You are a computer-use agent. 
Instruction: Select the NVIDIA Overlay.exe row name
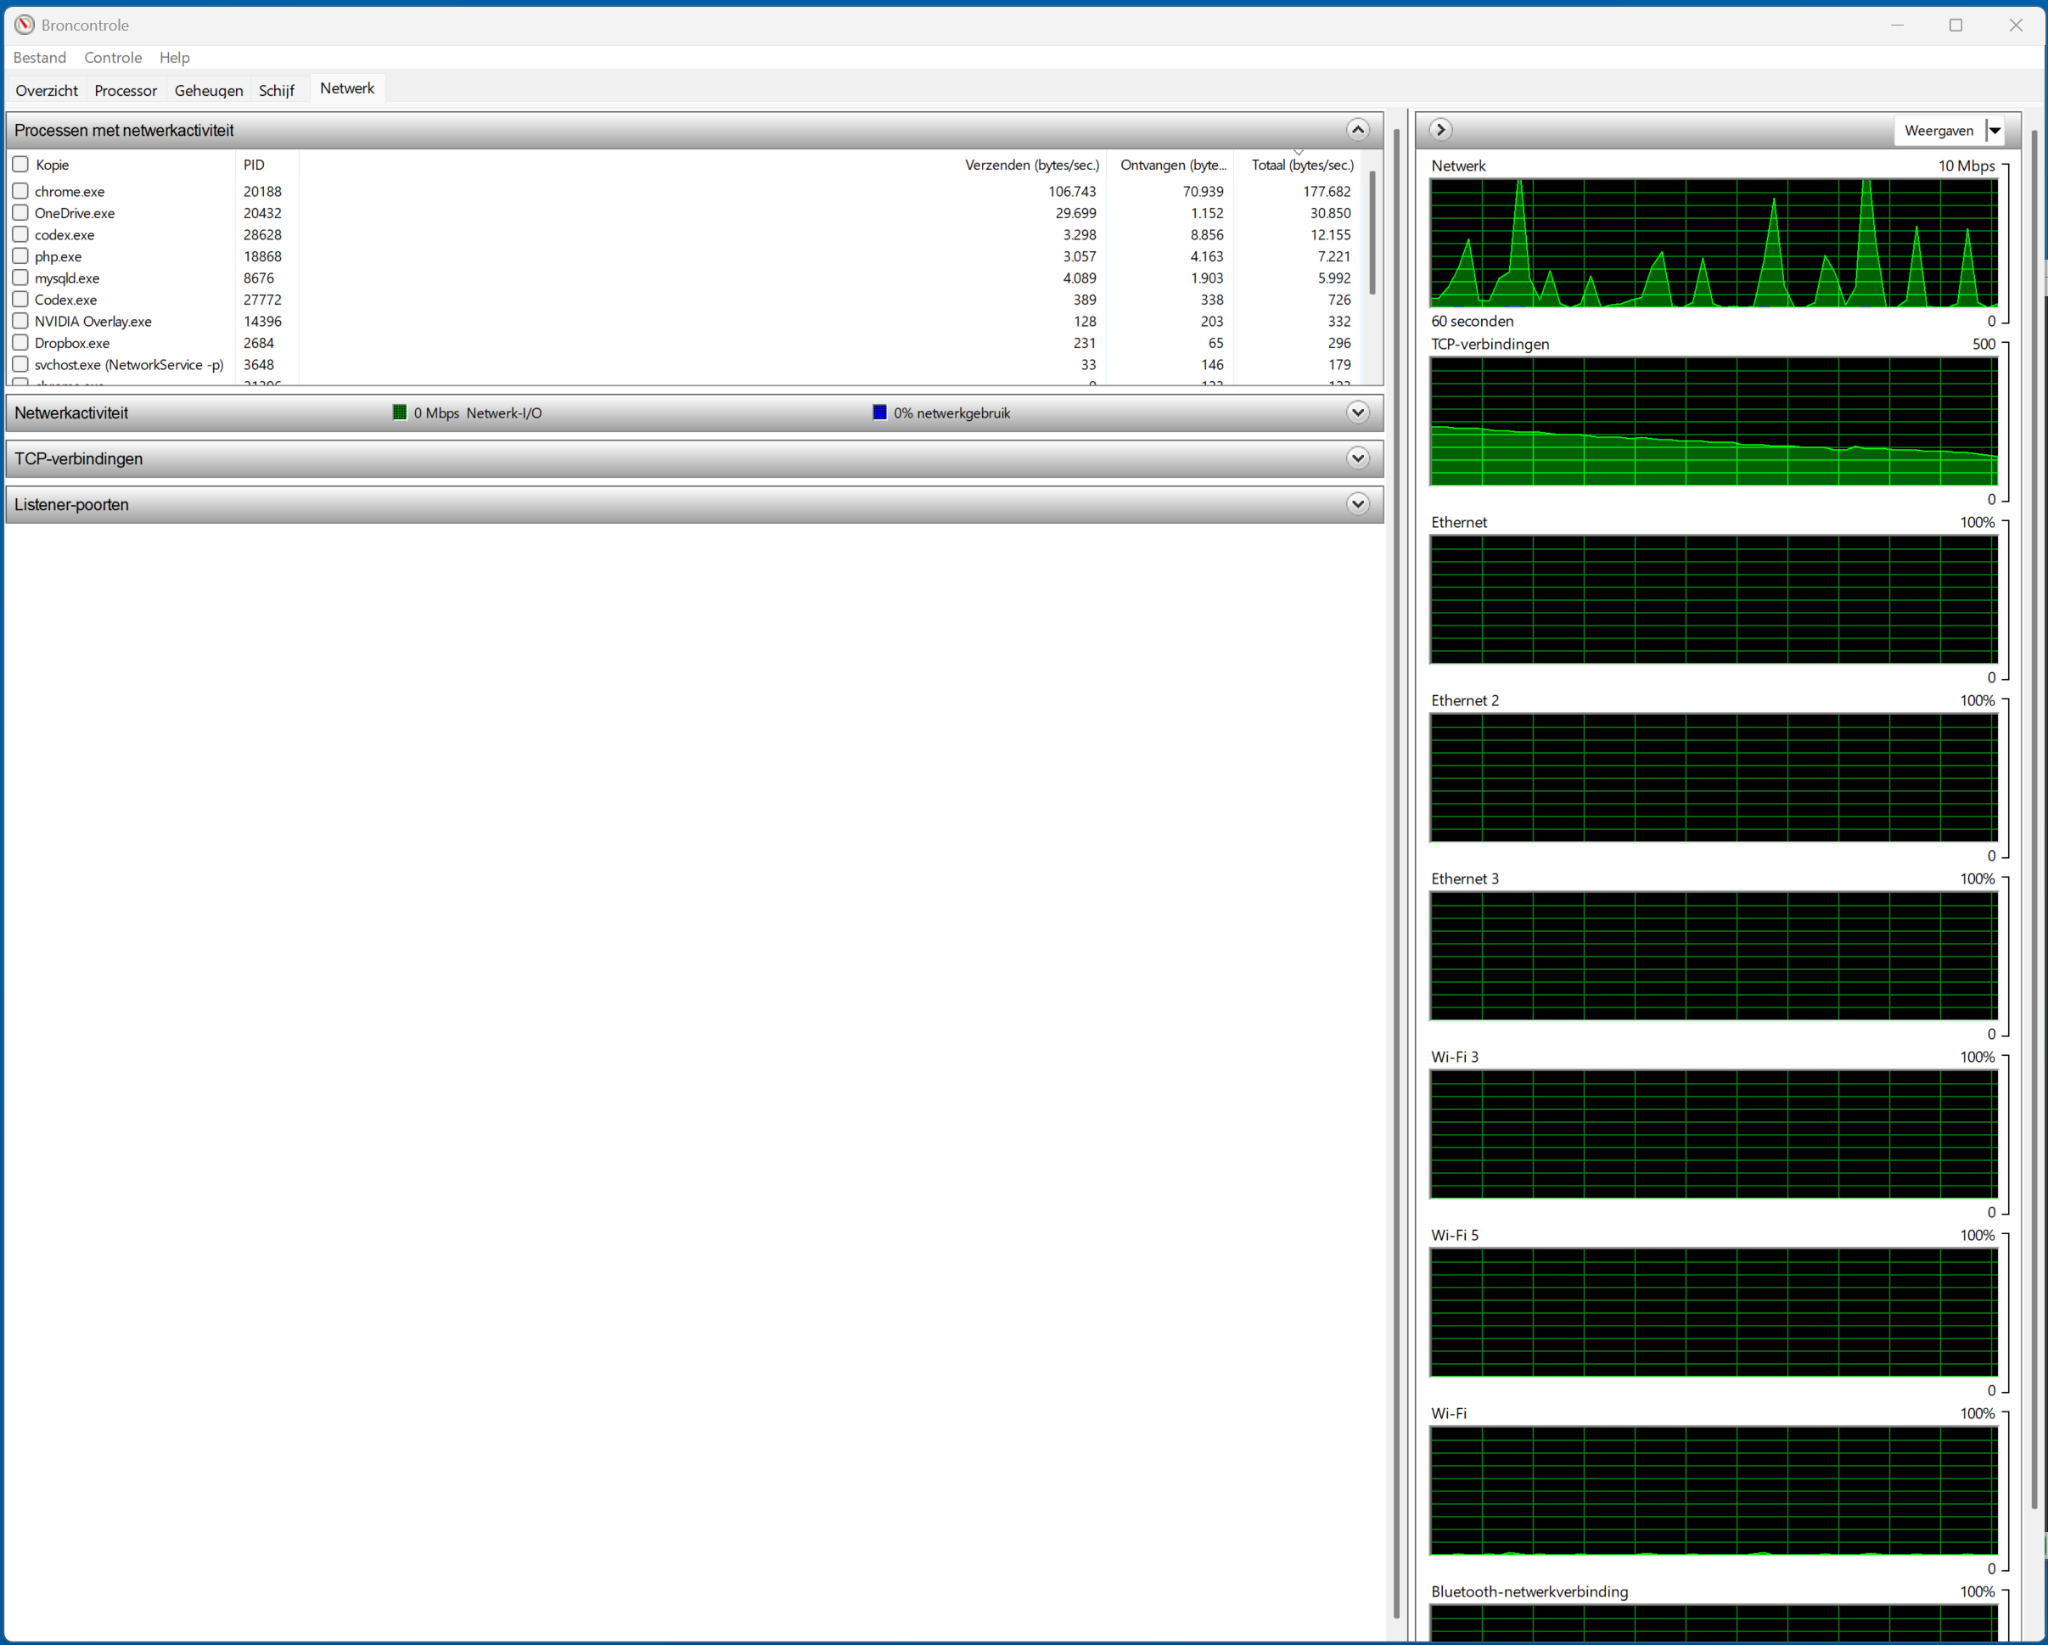[93, 322]
